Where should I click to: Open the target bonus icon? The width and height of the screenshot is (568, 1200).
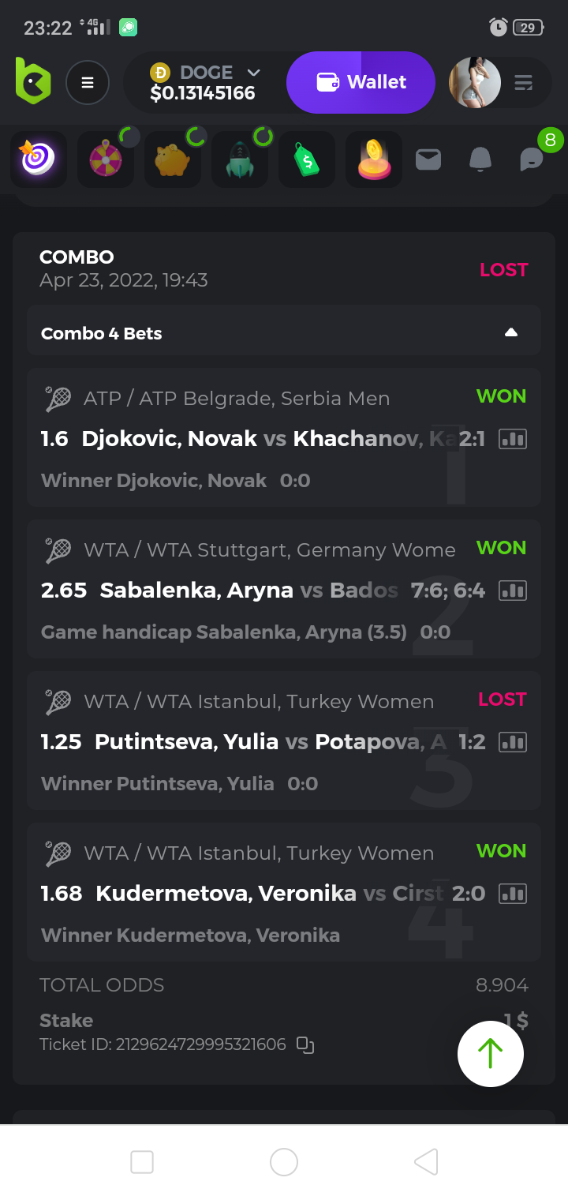point(39,159)
